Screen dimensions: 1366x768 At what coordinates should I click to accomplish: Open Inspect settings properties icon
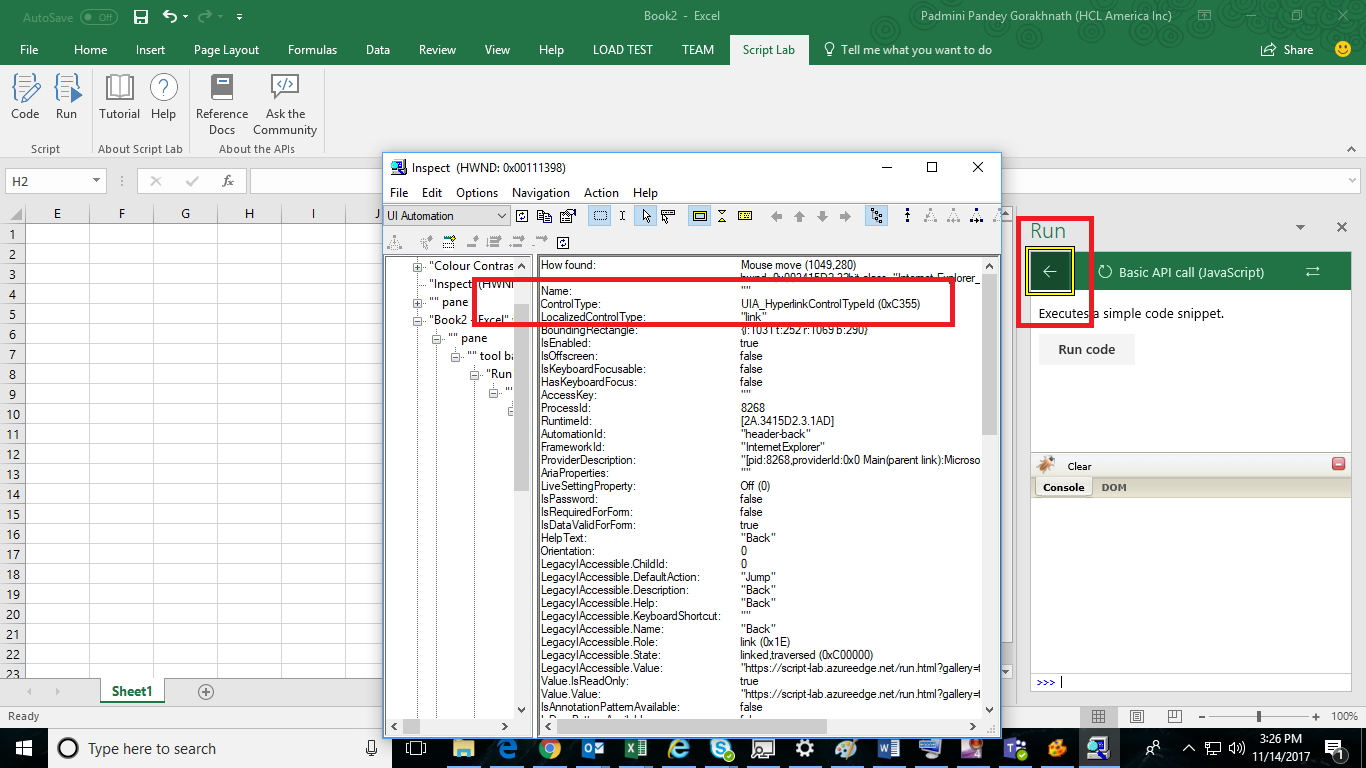[x=567, y=216]
